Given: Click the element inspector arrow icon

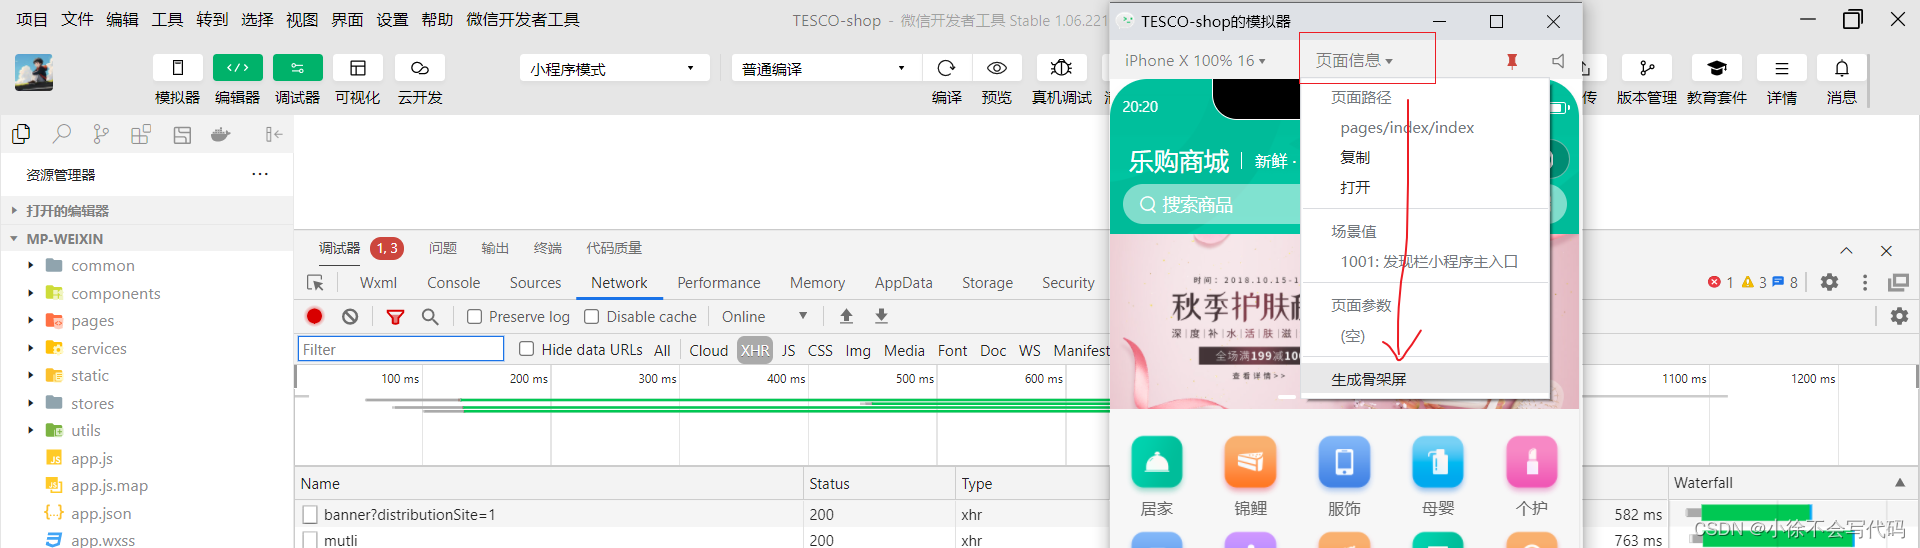Looking at the screenshot, I should (315, 283).
